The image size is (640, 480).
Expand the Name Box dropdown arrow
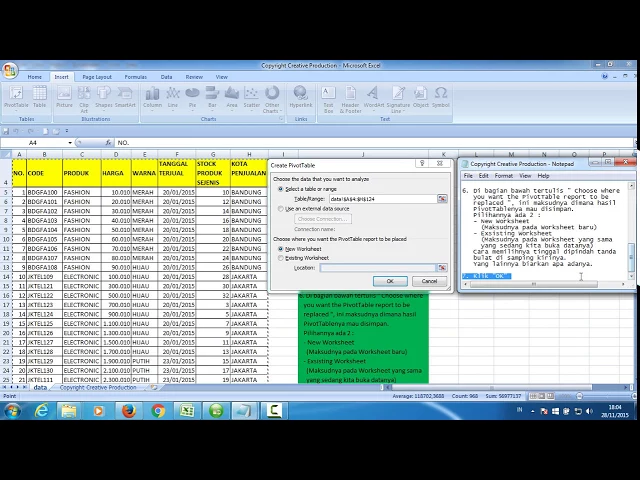(x=70, y=143)
